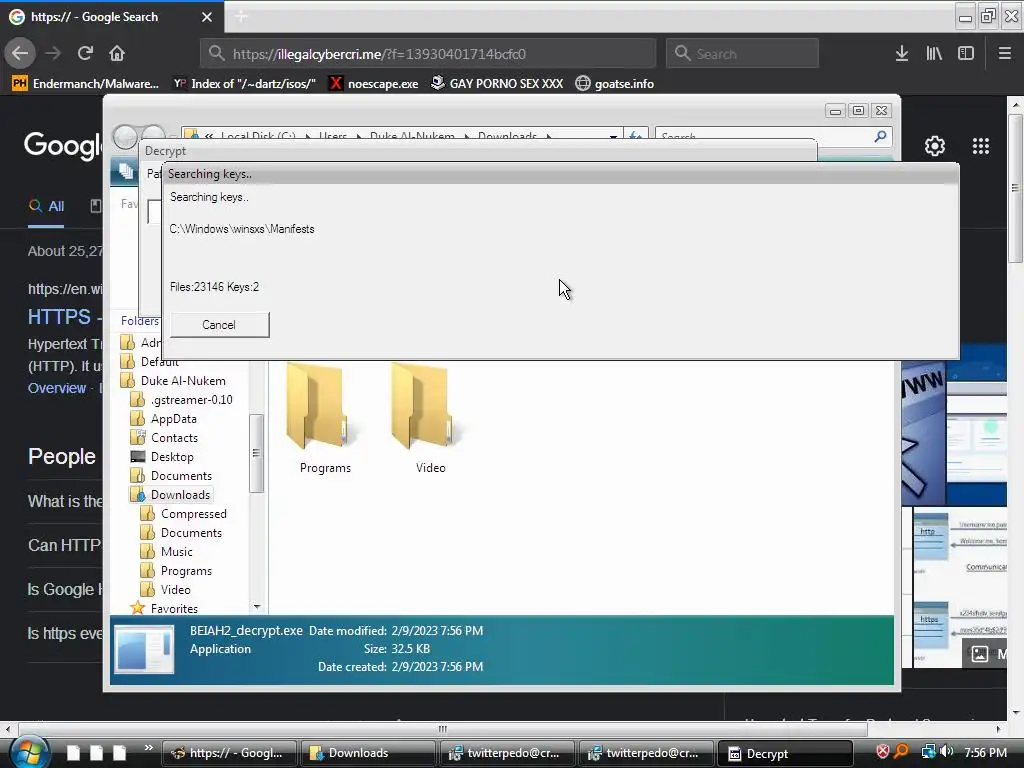The image size is (1024, 768).
Task: Click the red security shield tray icon
Action: point(883,752)
